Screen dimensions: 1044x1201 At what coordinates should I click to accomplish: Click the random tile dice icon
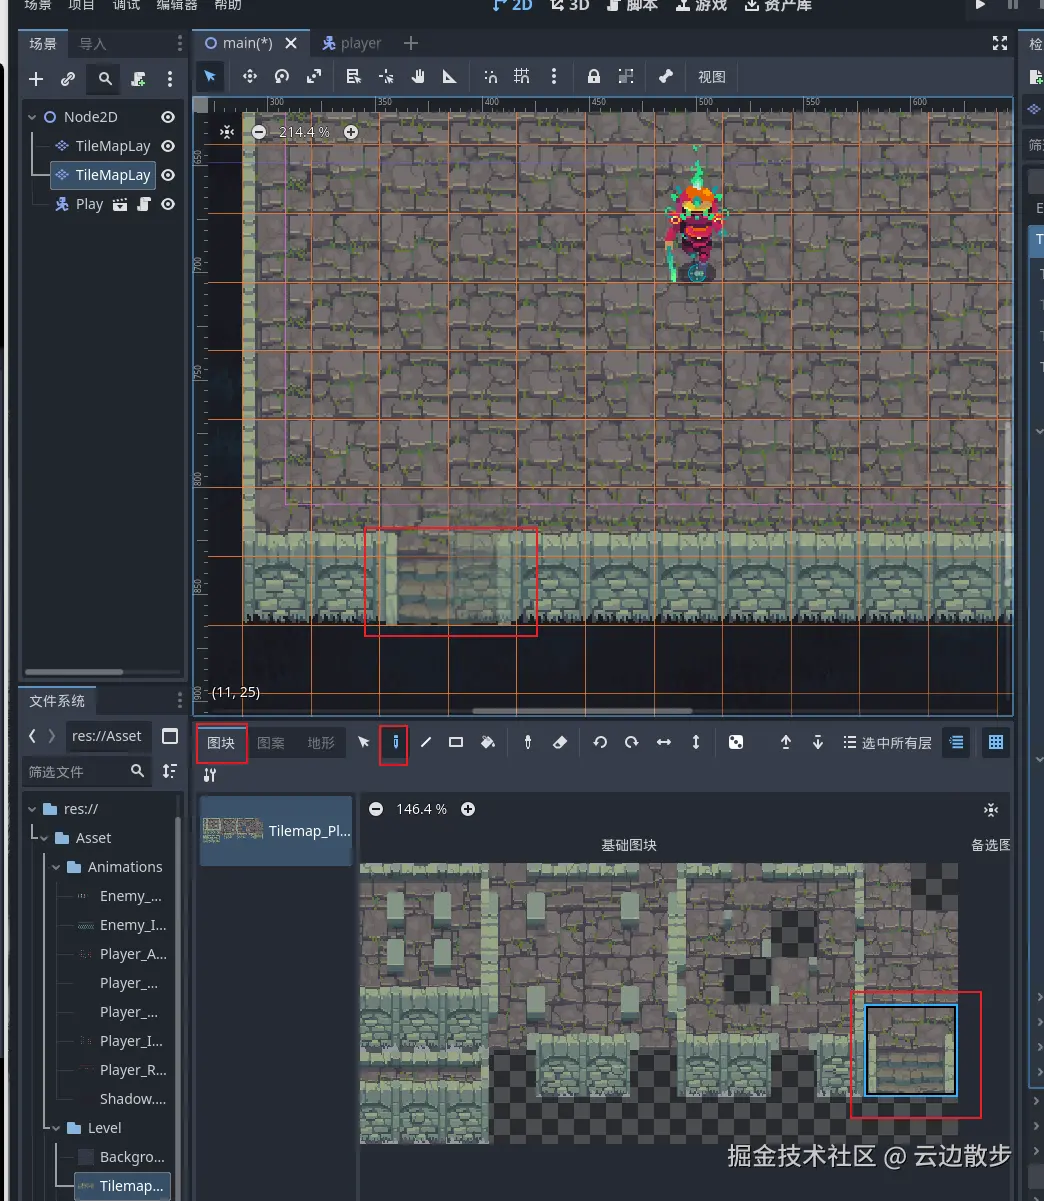pos(736,743)
